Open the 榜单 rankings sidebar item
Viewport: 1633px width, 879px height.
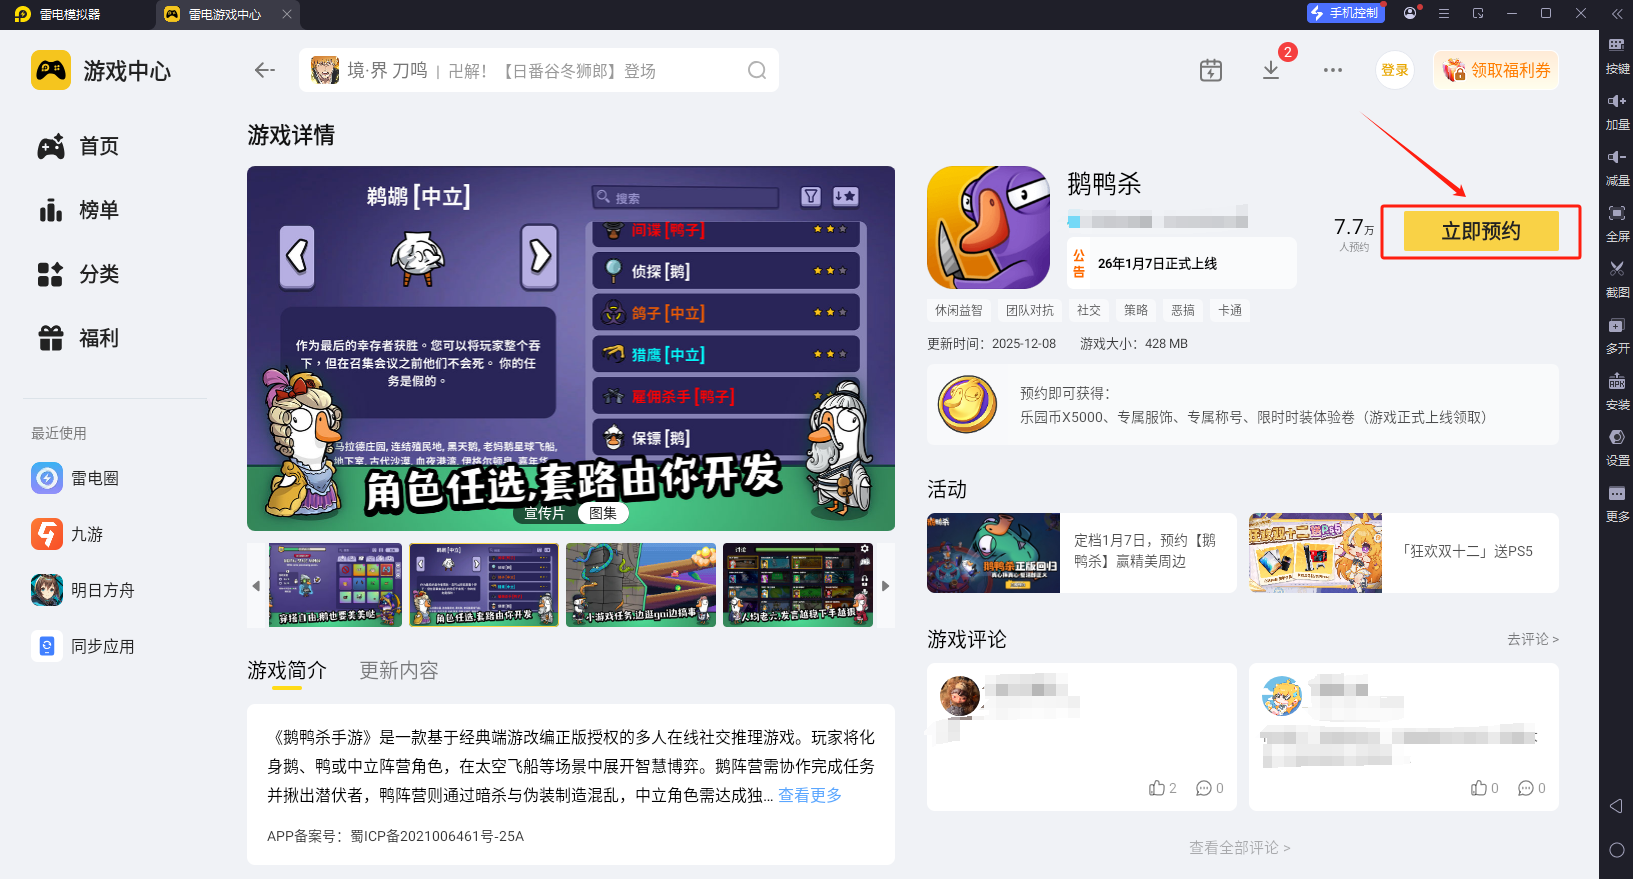tap(78, 211)
